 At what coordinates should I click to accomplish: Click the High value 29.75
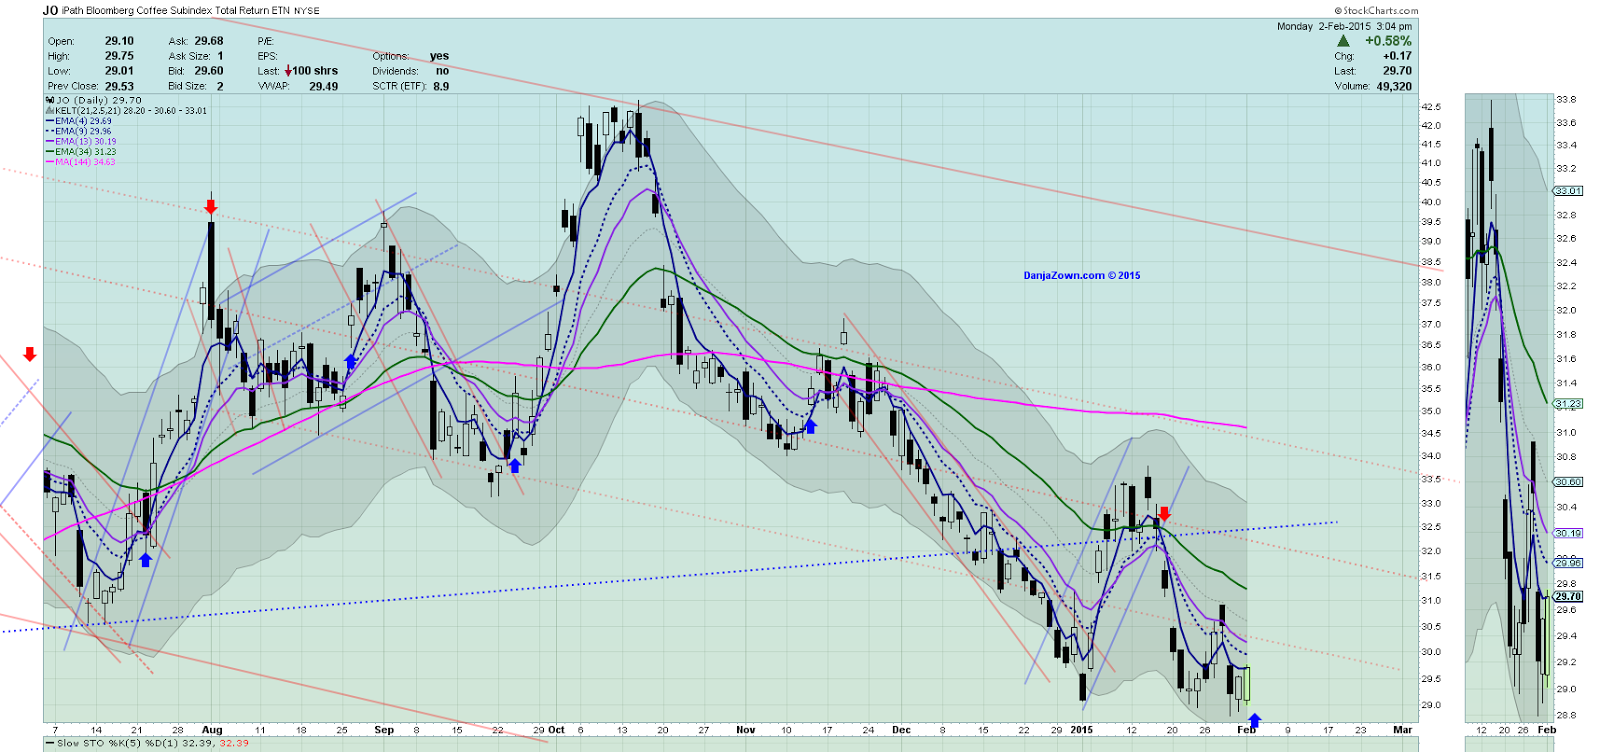(x=119, y=56)
